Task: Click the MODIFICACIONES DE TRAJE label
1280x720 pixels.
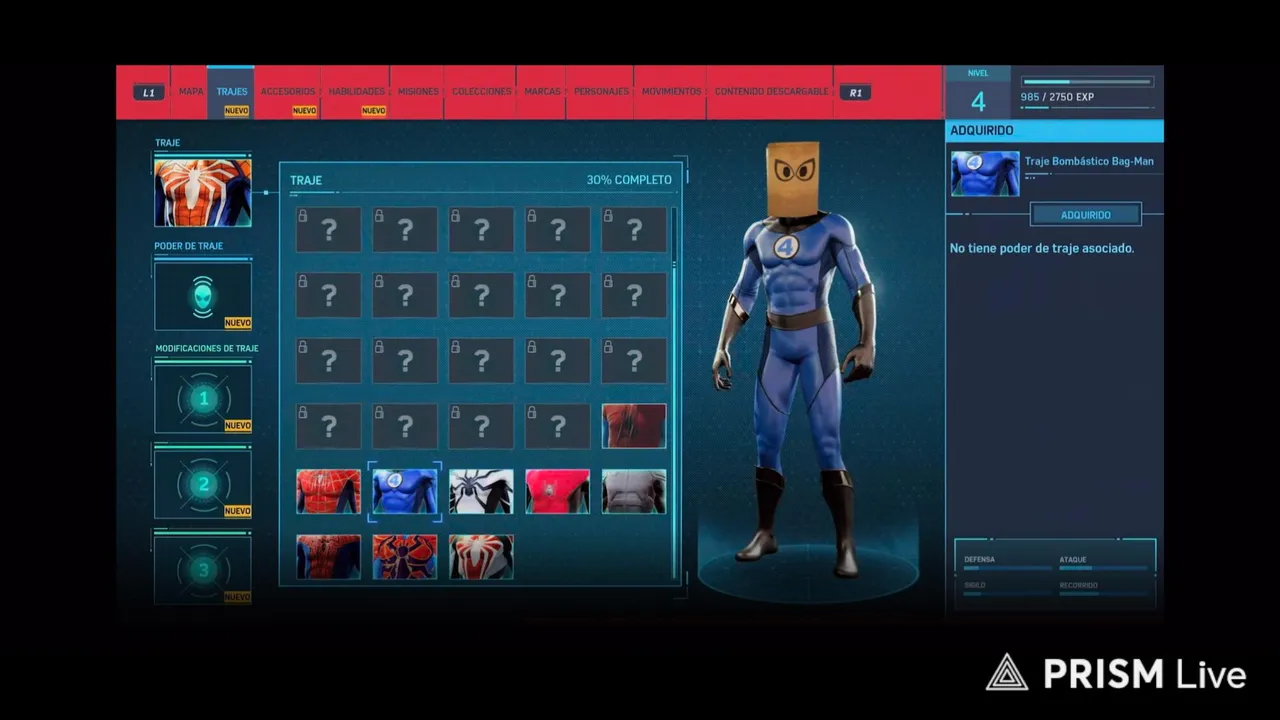Action: pos(207,348)
